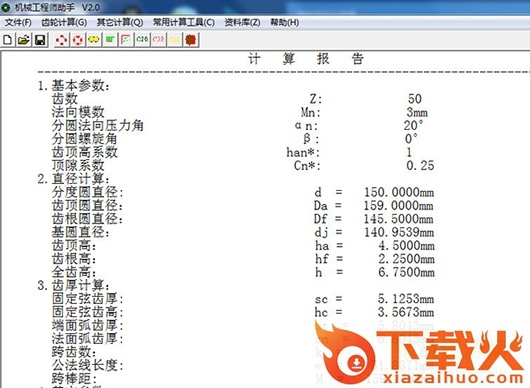Click the value 150.0000mm
This screenshot has width=530, height=388.
(399, 192)
